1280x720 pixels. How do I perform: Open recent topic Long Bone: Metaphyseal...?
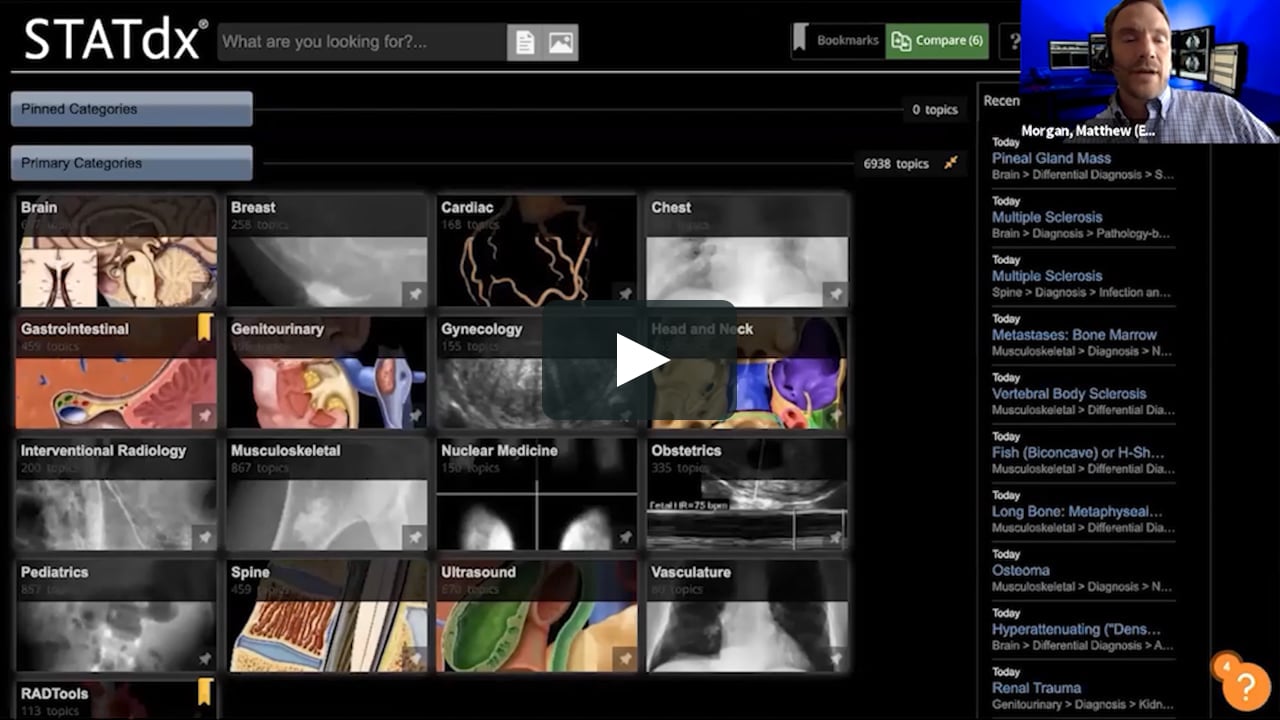[x=1077, y=512]
